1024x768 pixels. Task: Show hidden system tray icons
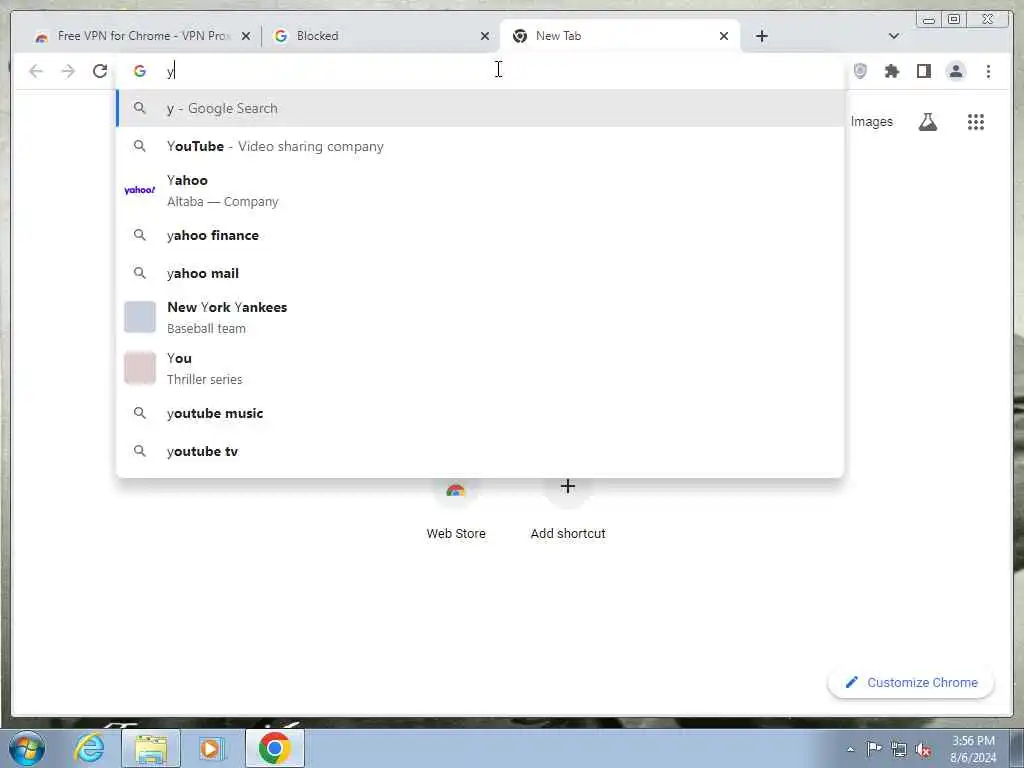point(850,749)
